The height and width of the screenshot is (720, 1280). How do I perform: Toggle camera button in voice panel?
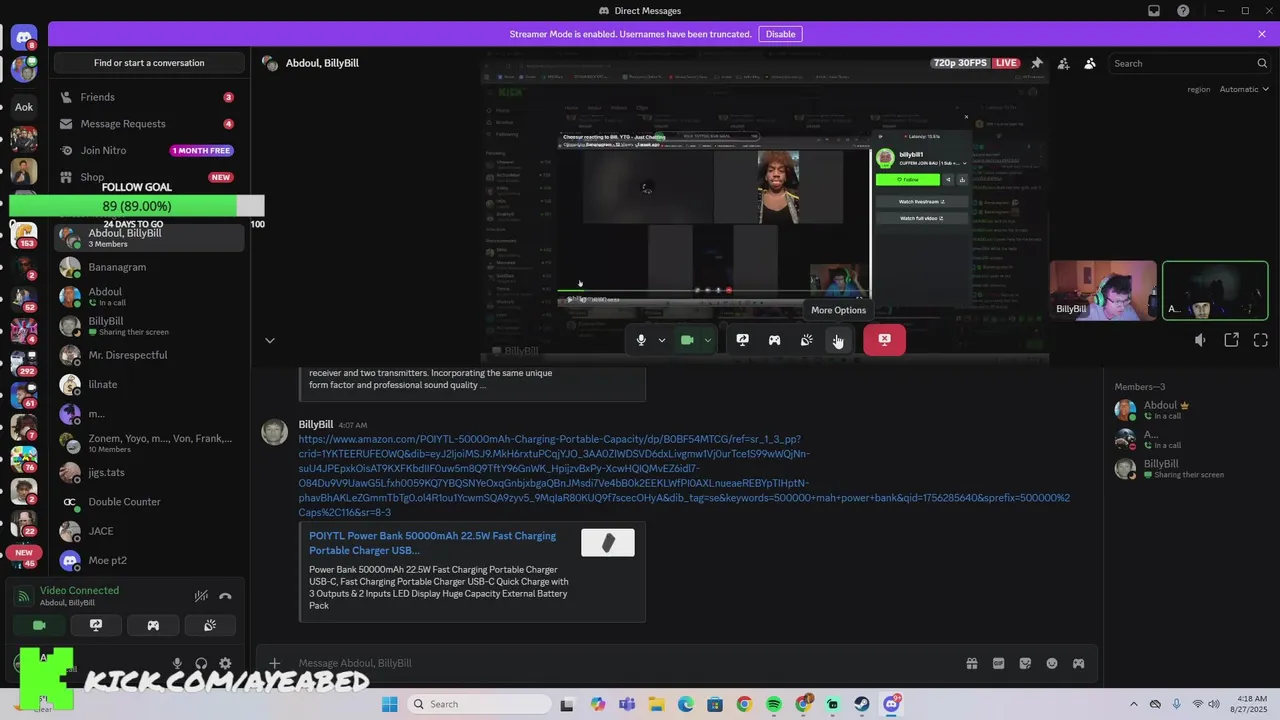click(39, 625)
